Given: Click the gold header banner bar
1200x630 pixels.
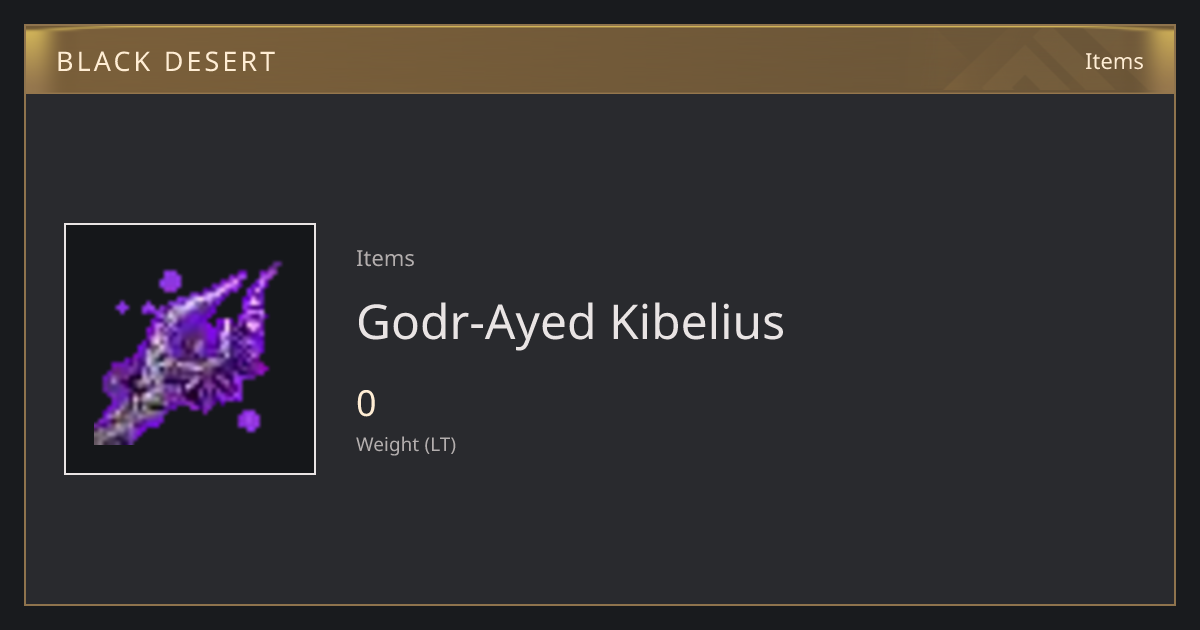Looking at the screenshot, I should click(600, 60).
